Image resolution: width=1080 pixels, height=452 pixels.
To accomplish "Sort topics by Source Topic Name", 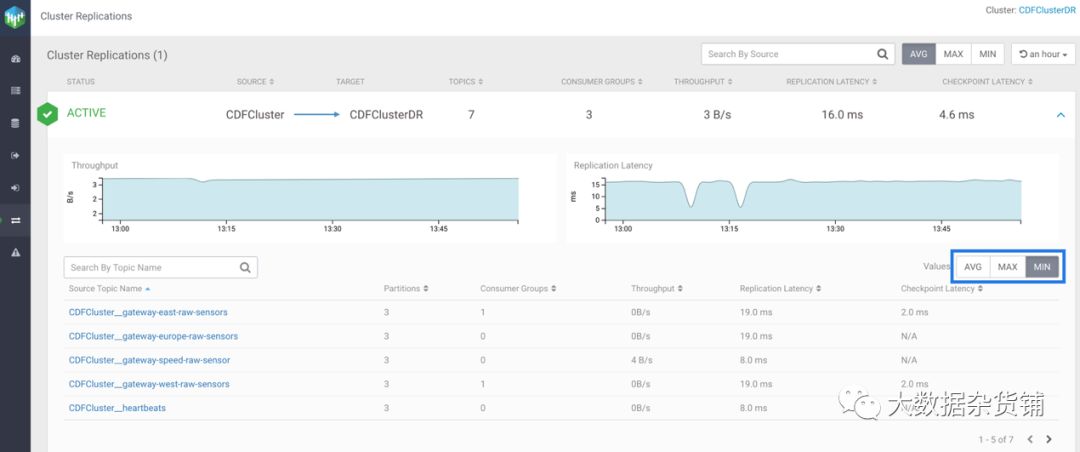I will [x=110, y=289].
